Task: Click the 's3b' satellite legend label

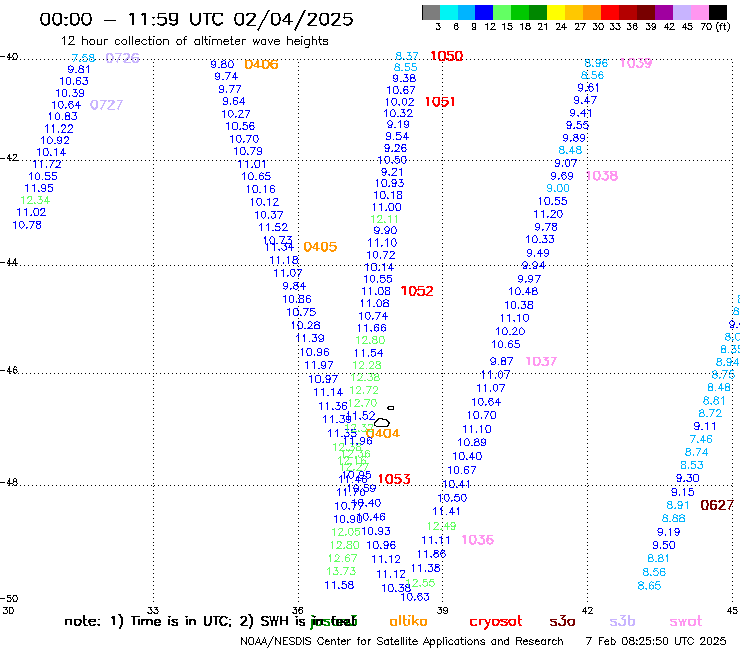Action: [x=622, y=621]
